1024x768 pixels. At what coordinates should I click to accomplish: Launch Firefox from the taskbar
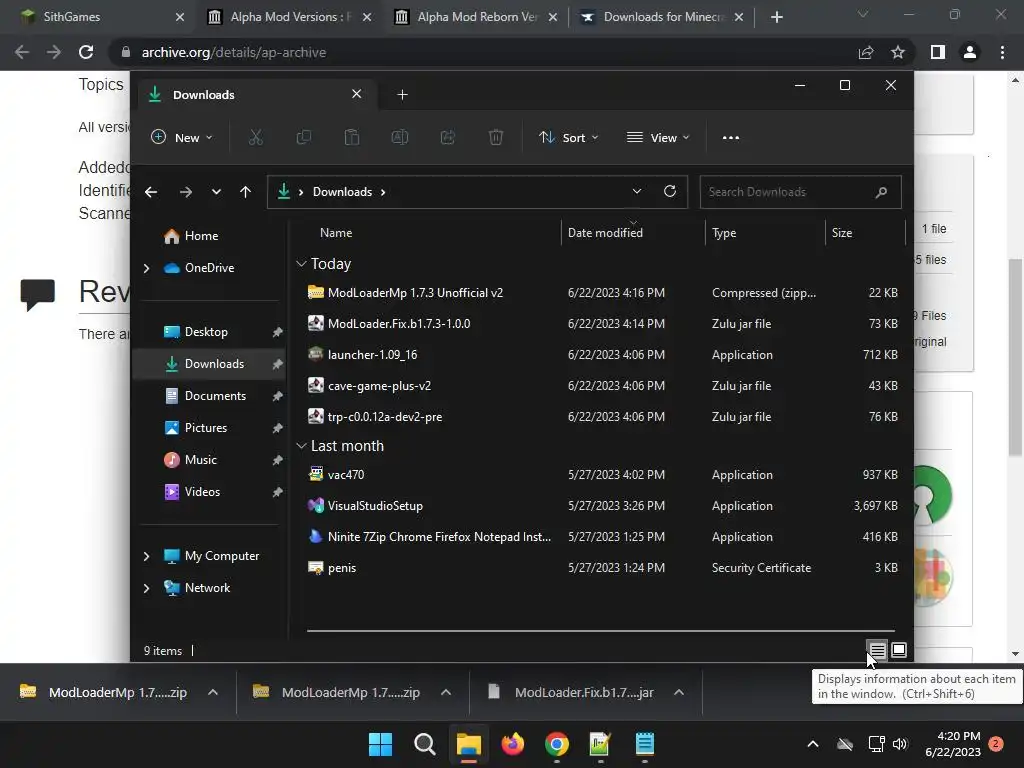point(513,744)
